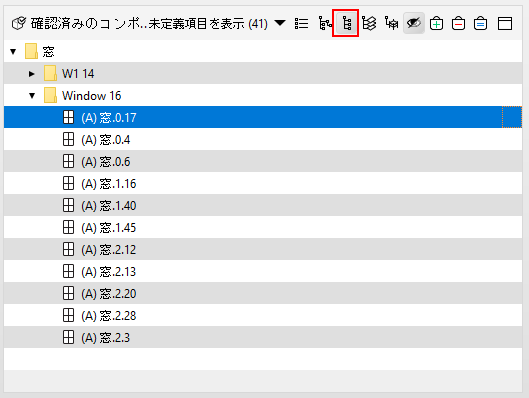Click window icon of 窓.0.17 row
This screenshot has height=398, width=529.
(68, 117)
